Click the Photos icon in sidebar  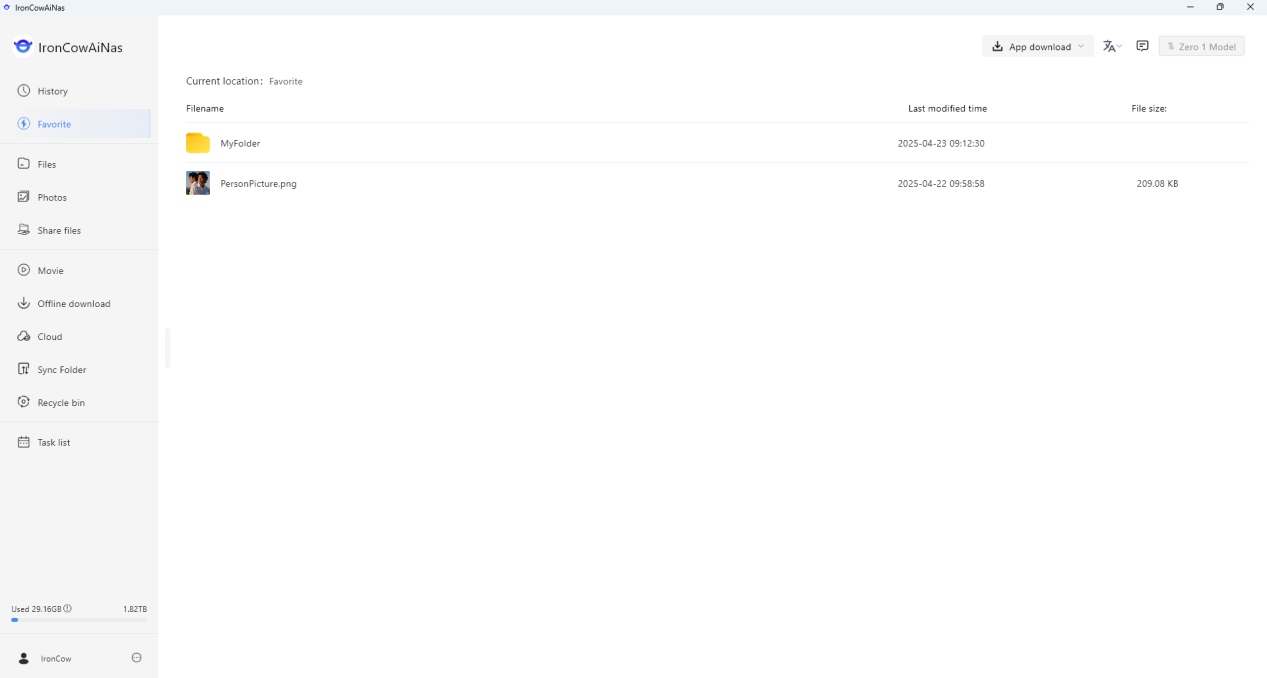(x=24, y=197)
